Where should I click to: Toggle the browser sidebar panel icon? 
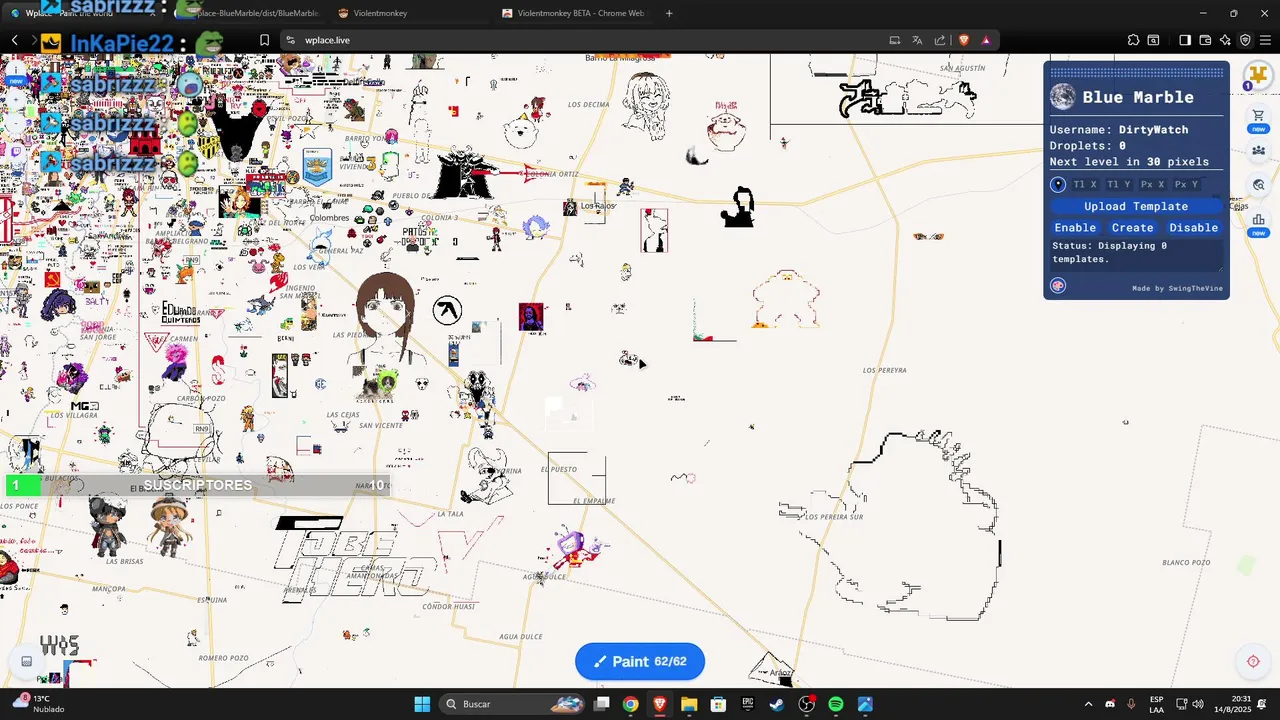tap(1184, 40)
